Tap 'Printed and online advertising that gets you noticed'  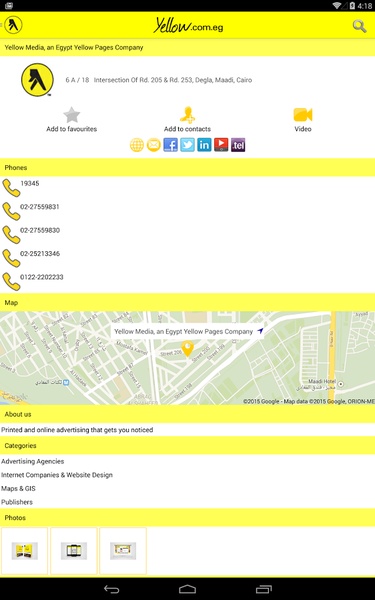77,430
